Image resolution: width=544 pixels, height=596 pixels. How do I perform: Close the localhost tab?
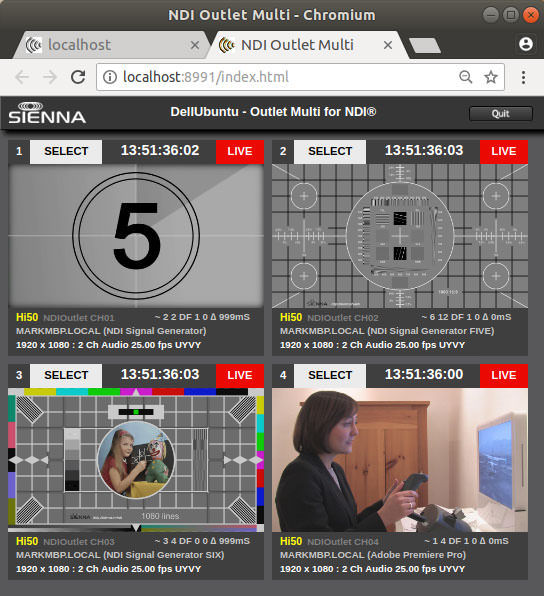(195, 45)
